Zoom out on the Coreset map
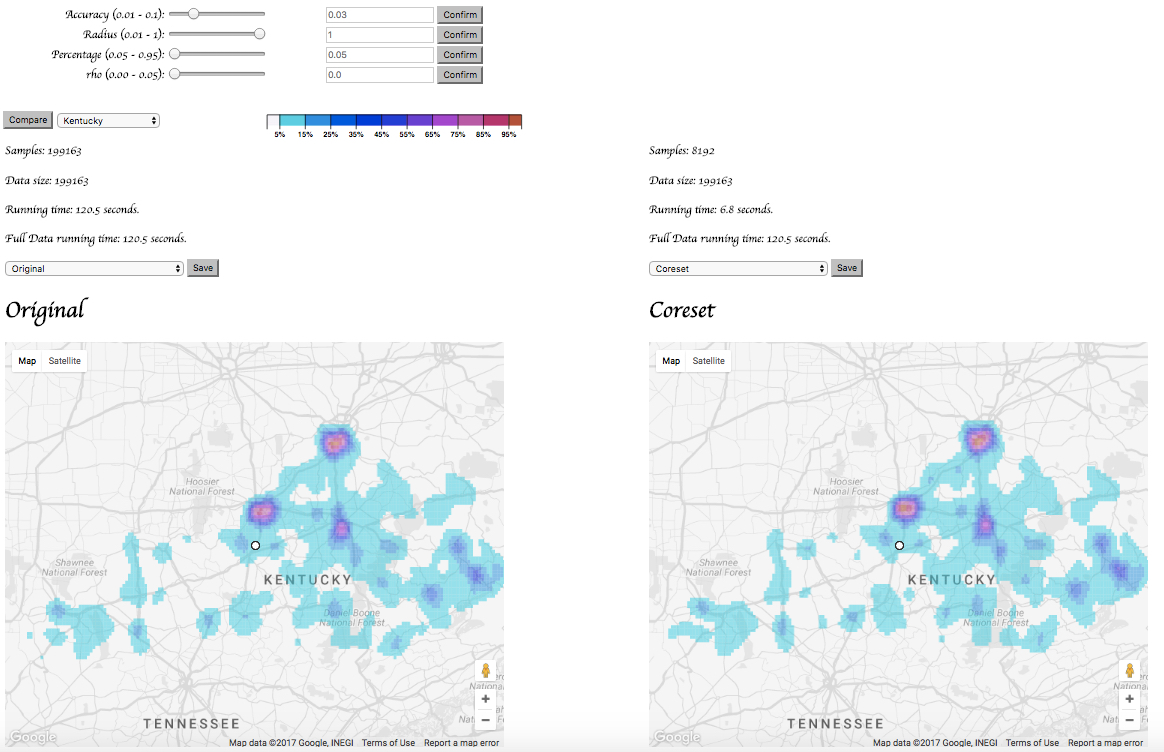The height and width of the screenshot is (752, 1164). (1130, 720)
